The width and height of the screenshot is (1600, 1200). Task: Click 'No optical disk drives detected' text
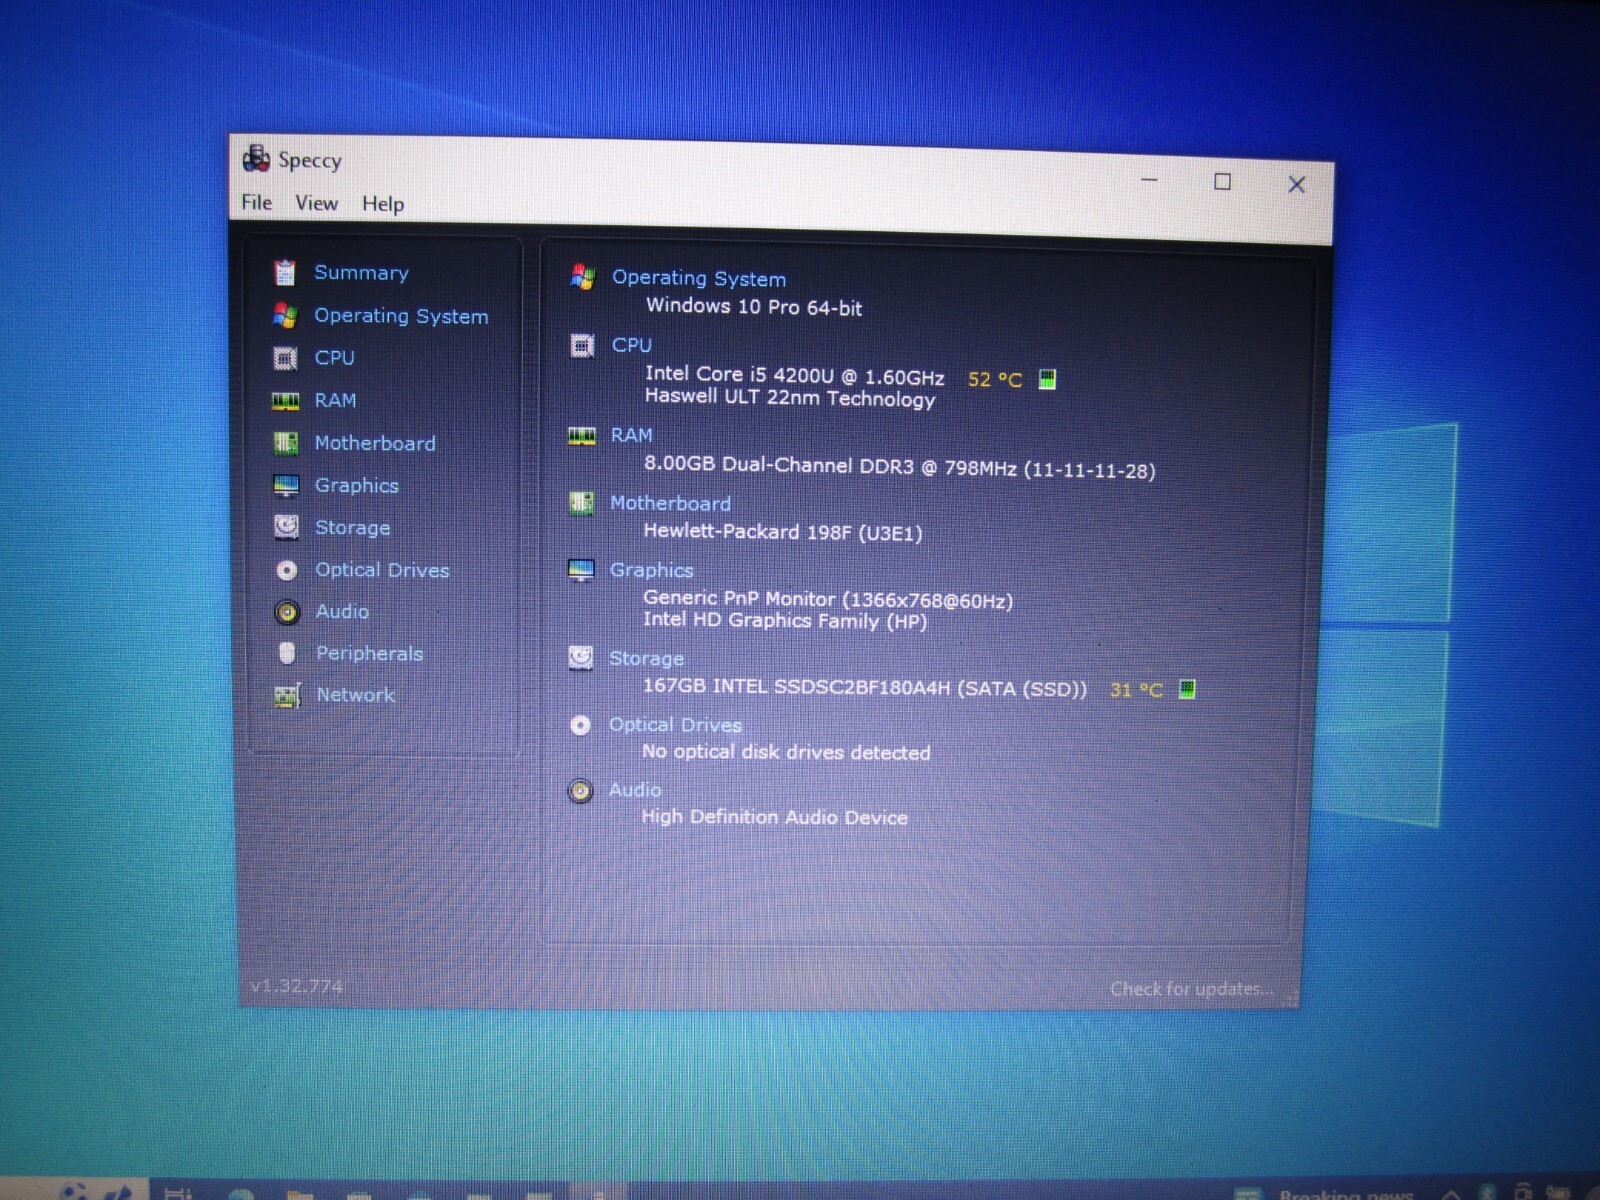pyautogui.click(x=786, y=752)
